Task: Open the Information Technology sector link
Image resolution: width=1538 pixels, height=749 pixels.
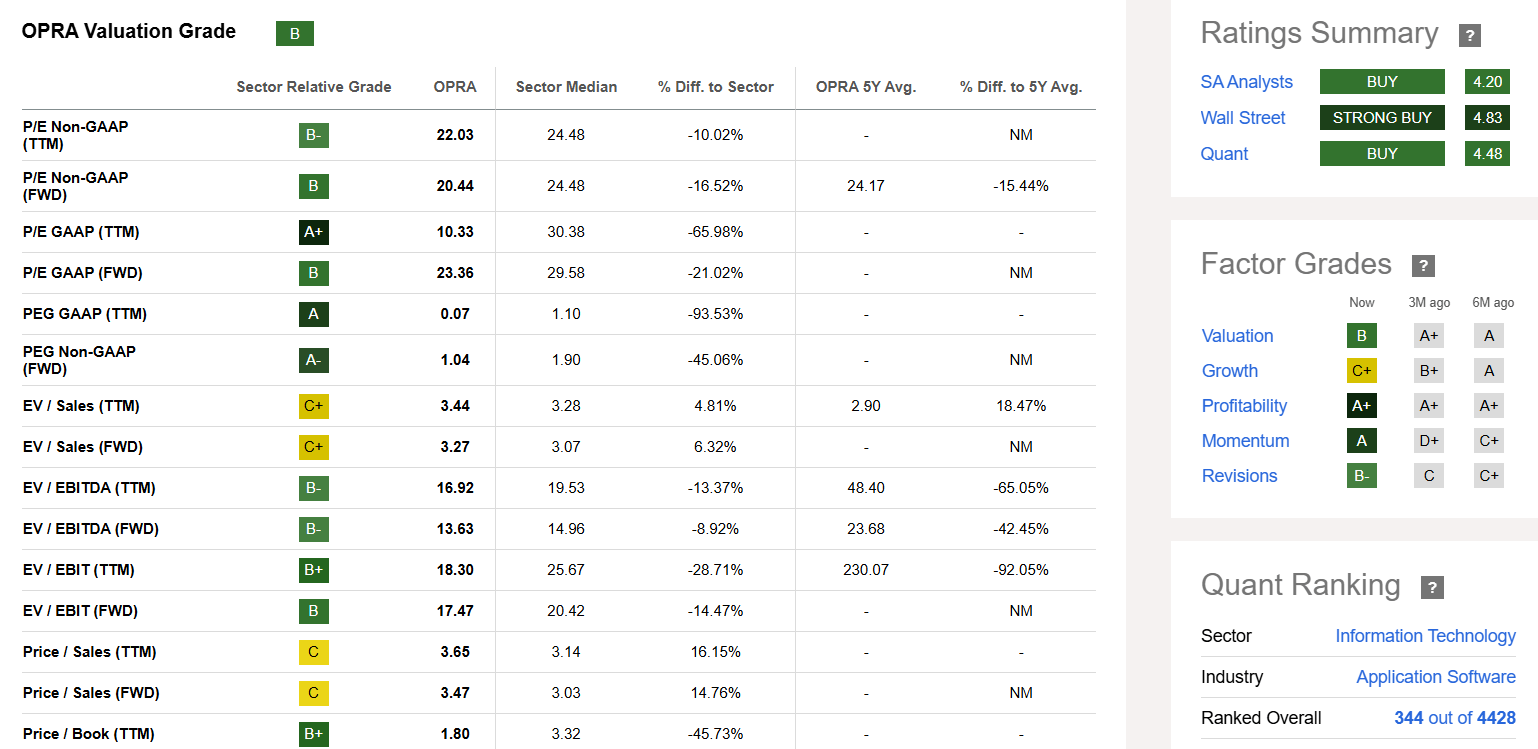Action: point(1425,636)
